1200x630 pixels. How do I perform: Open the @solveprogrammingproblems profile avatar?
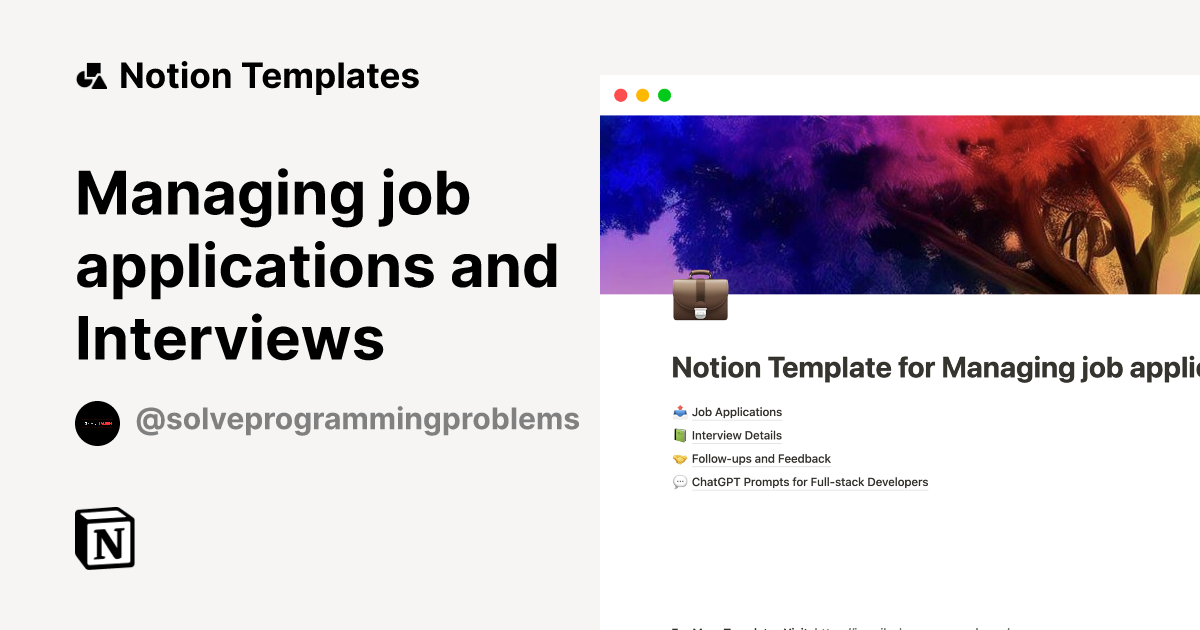coord(97,423)
